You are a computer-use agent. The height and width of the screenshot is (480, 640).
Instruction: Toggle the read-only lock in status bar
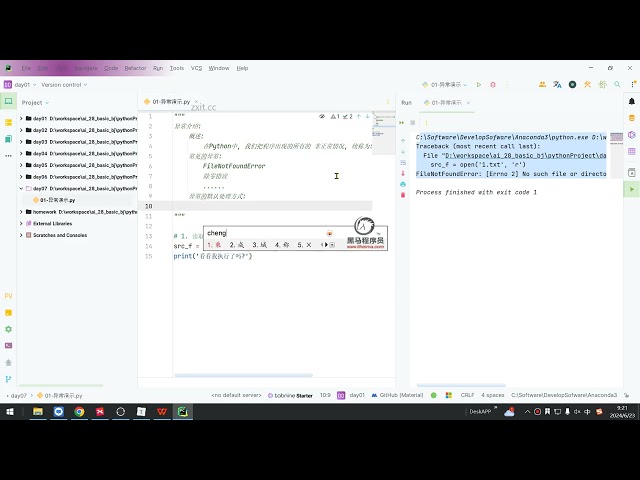[627, 395]
